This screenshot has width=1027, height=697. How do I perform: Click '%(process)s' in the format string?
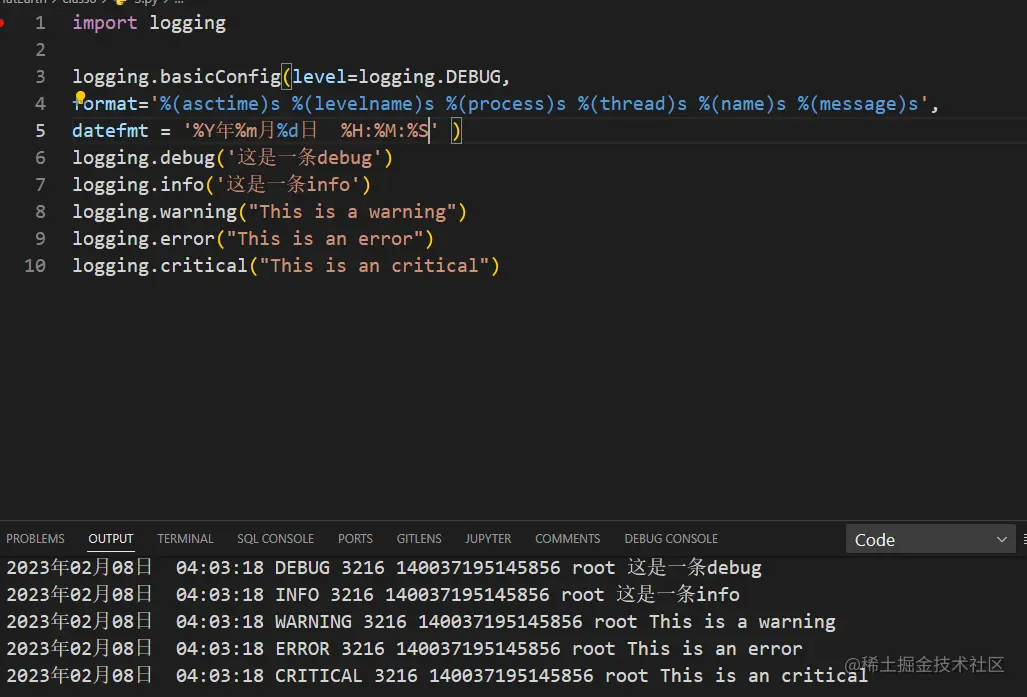coord(506,104)
